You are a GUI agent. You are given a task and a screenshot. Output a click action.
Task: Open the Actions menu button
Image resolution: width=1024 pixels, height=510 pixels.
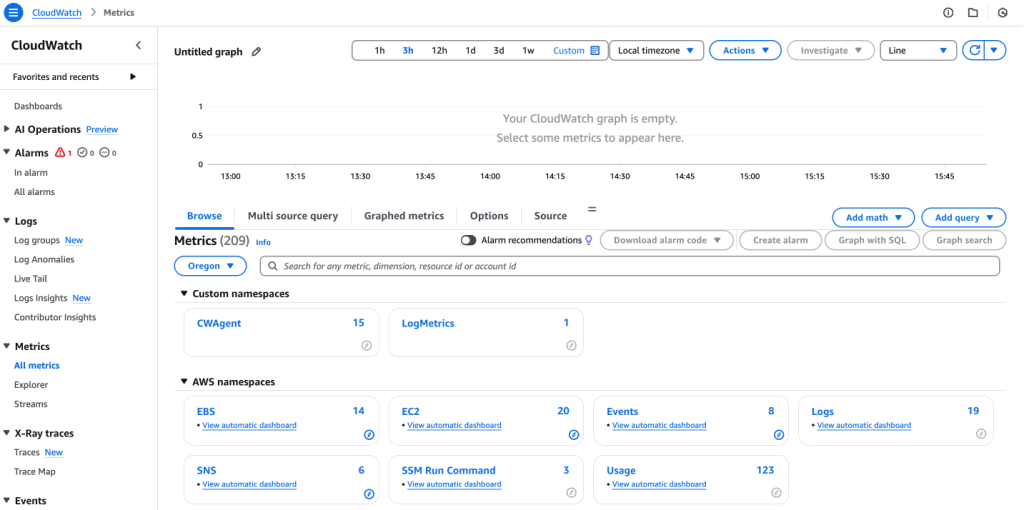click(745, 50)
